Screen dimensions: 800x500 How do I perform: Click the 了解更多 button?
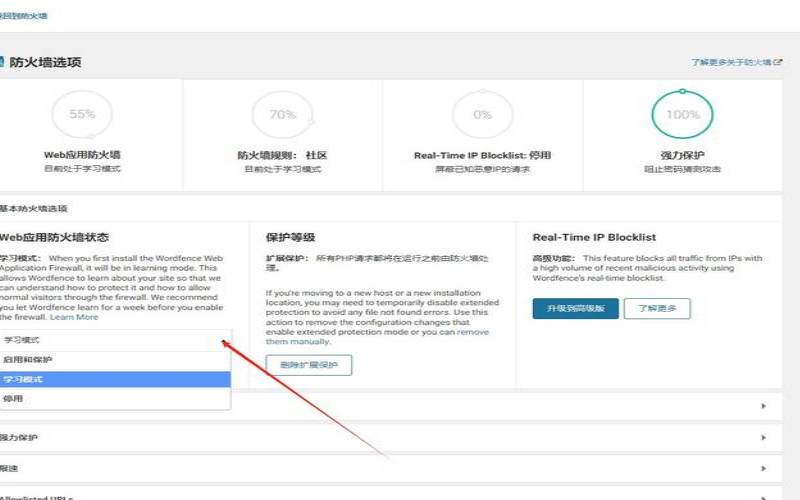(656, 308)
